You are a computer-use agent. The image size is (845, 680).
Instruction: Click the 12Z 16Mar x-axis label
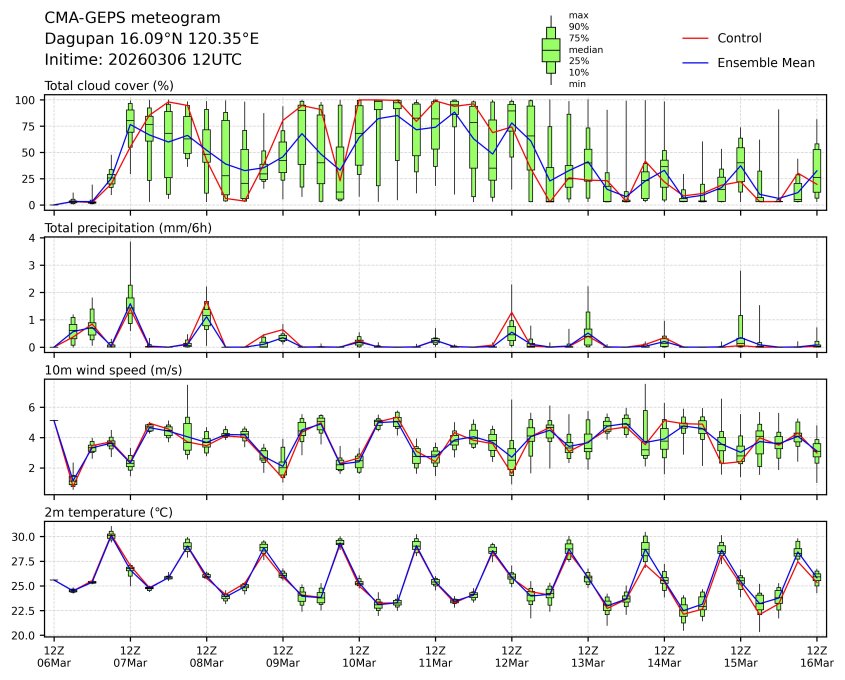[x=817, y=657]
